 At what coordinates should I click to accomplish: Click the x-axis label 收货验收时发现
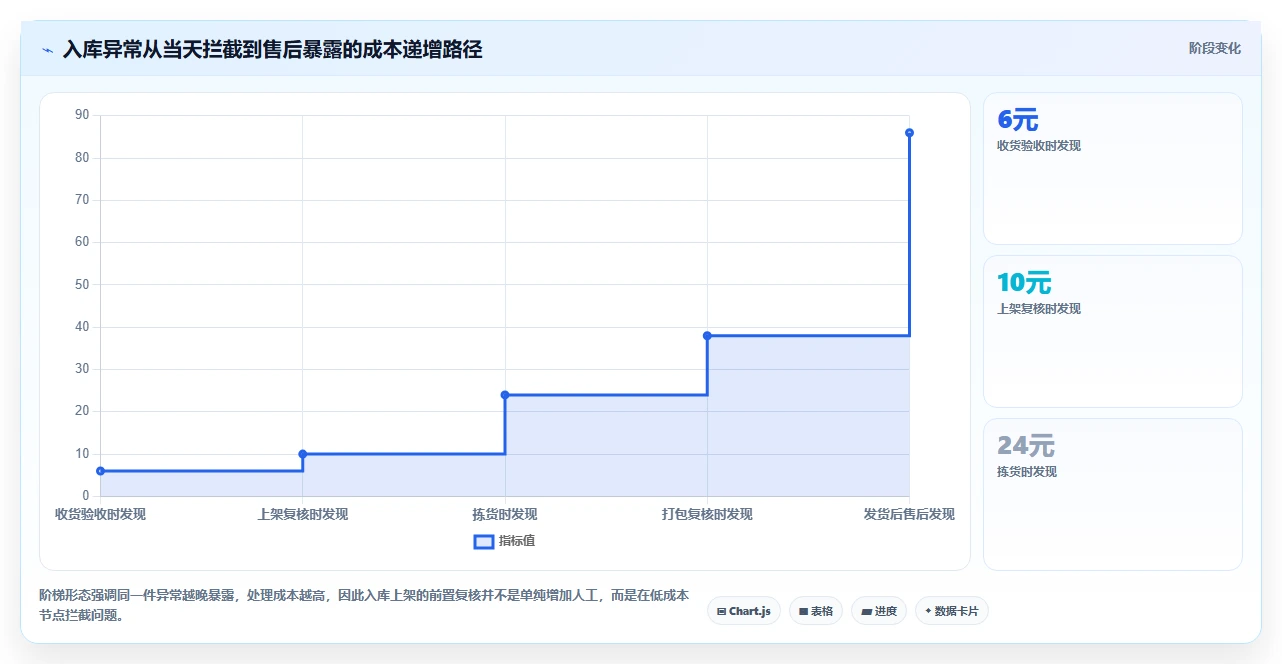point(100,514)
